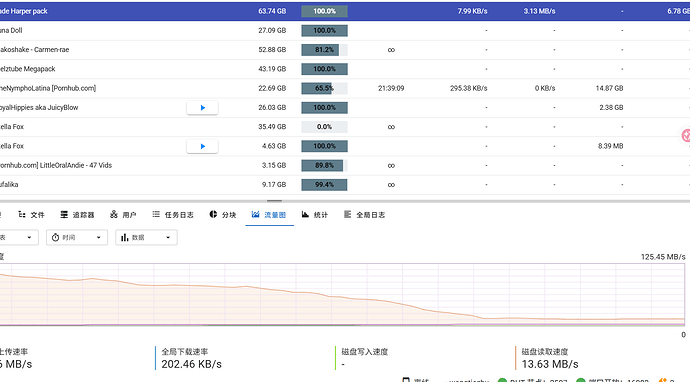The image size is (690, 382).
Task: Select the 流量图 tab
Action: point(269,215)
